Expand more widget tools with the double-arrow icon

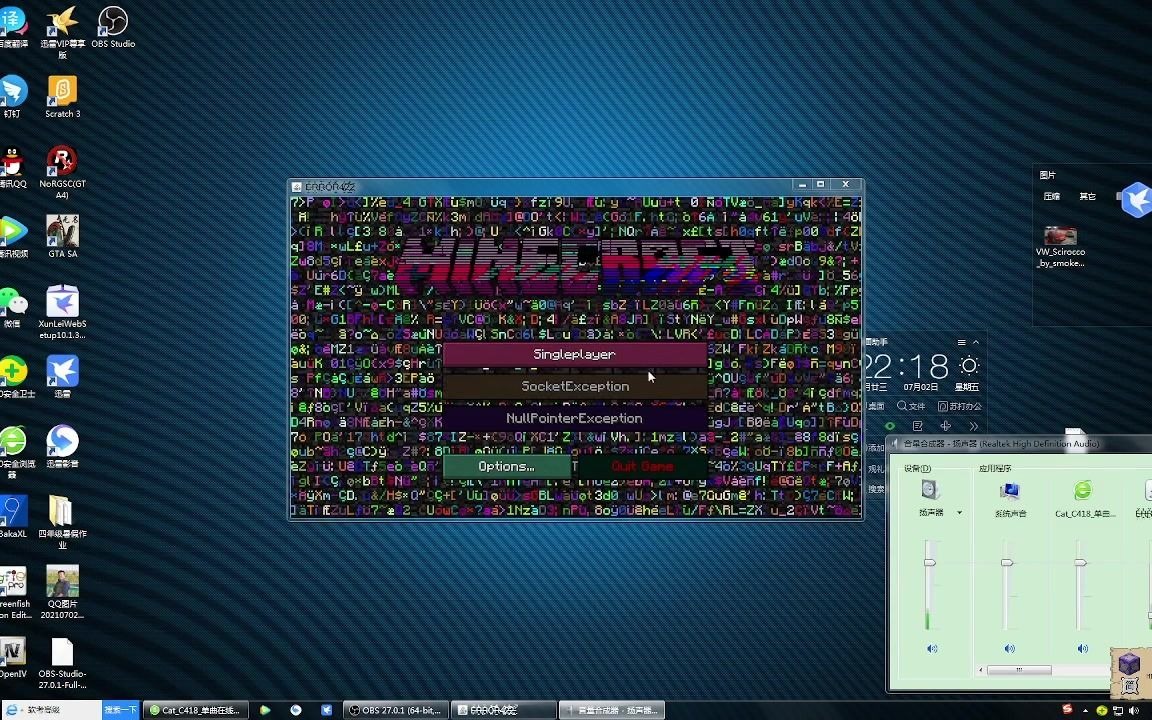click(973, 426)
